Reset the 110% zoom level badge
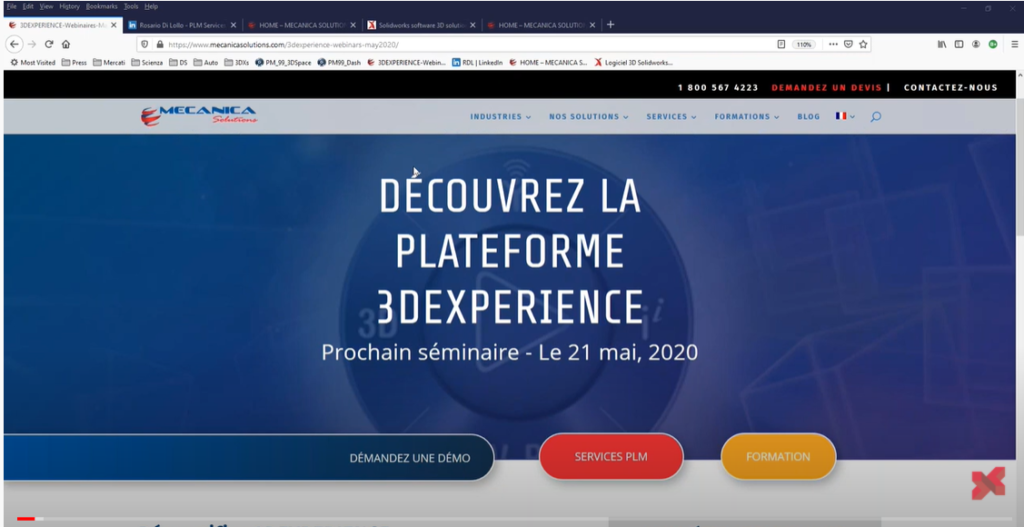 803,44
